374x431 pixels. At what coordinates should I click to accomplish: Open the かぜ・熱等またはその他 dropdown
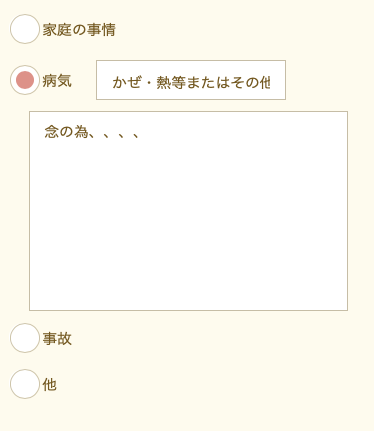click(191, 80)
